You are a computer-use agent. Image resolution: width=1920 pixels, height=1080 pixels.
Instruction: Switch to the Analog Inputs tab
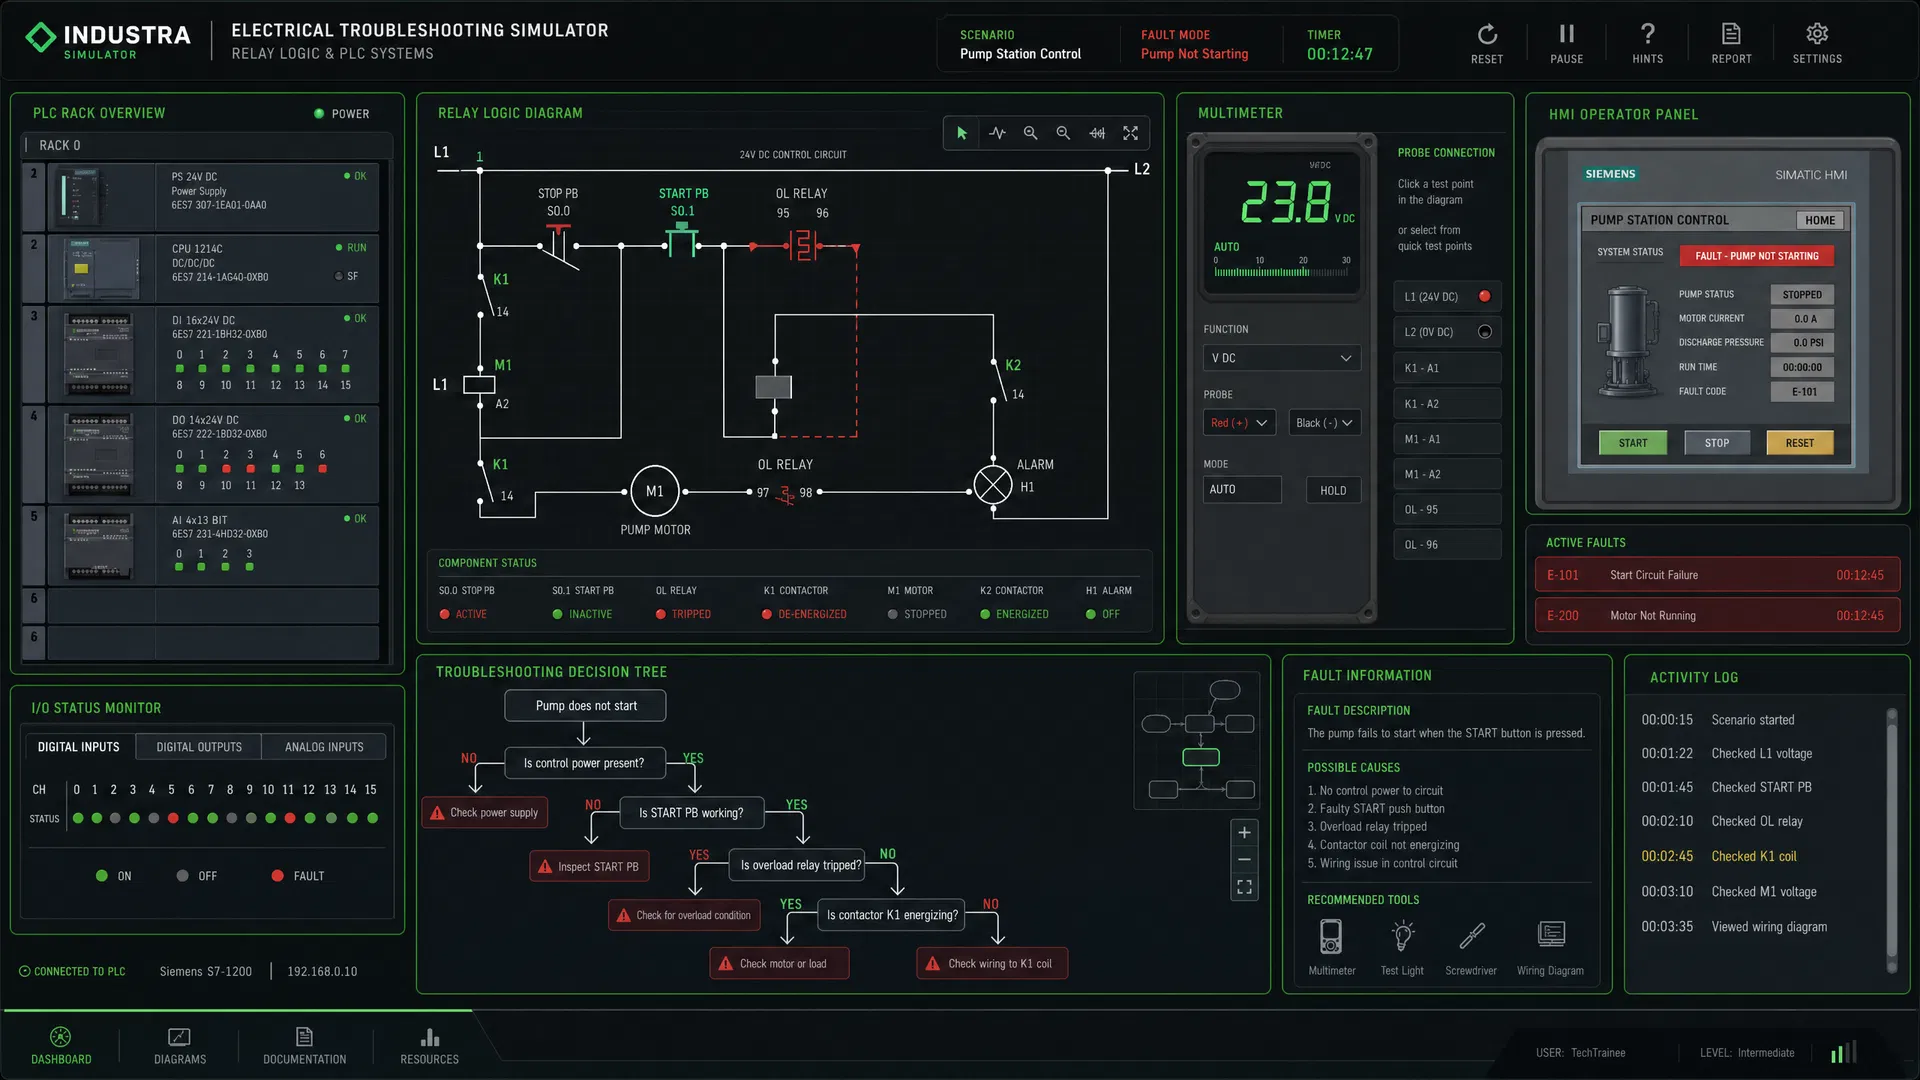324,747
